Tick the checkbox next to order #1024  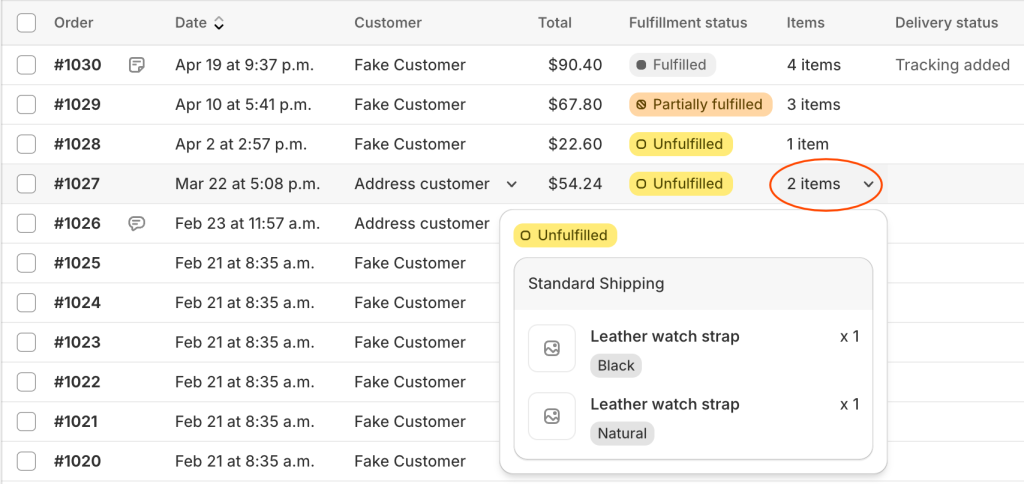(27, 303)
